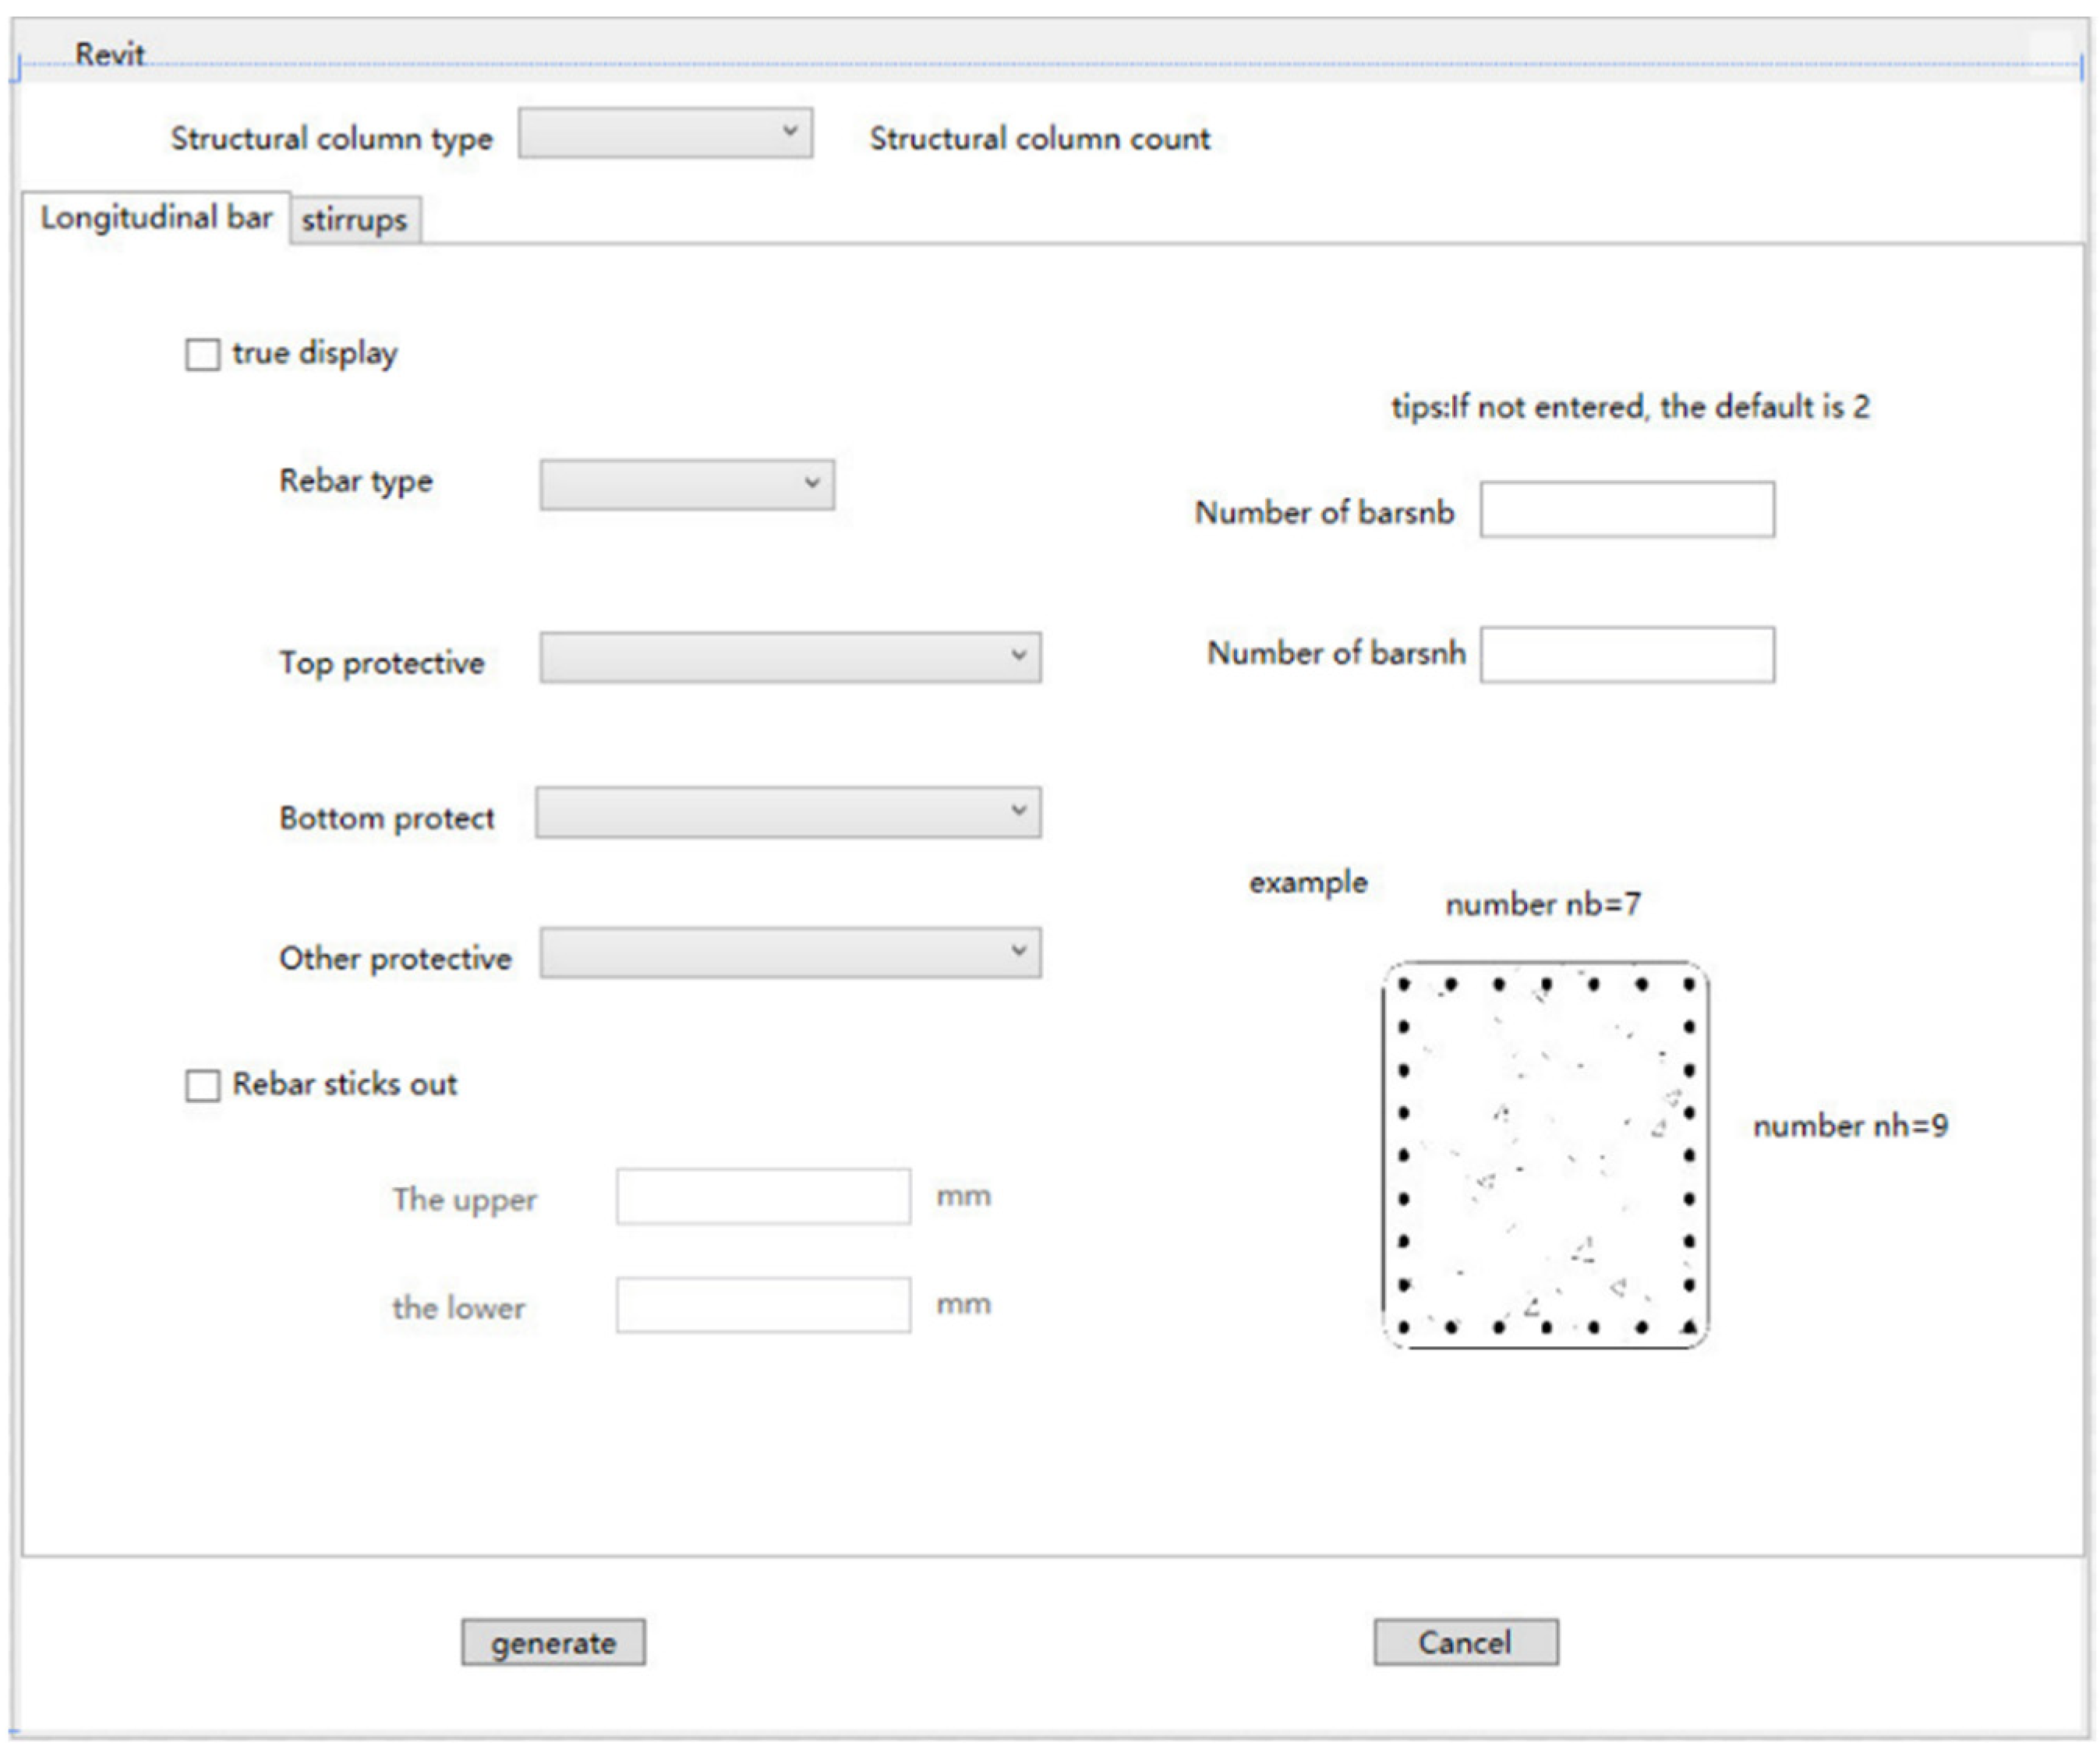Open the Structural column type dropdown
Viewport: 2100px width, 1757px height.
[x=665, y=131]
